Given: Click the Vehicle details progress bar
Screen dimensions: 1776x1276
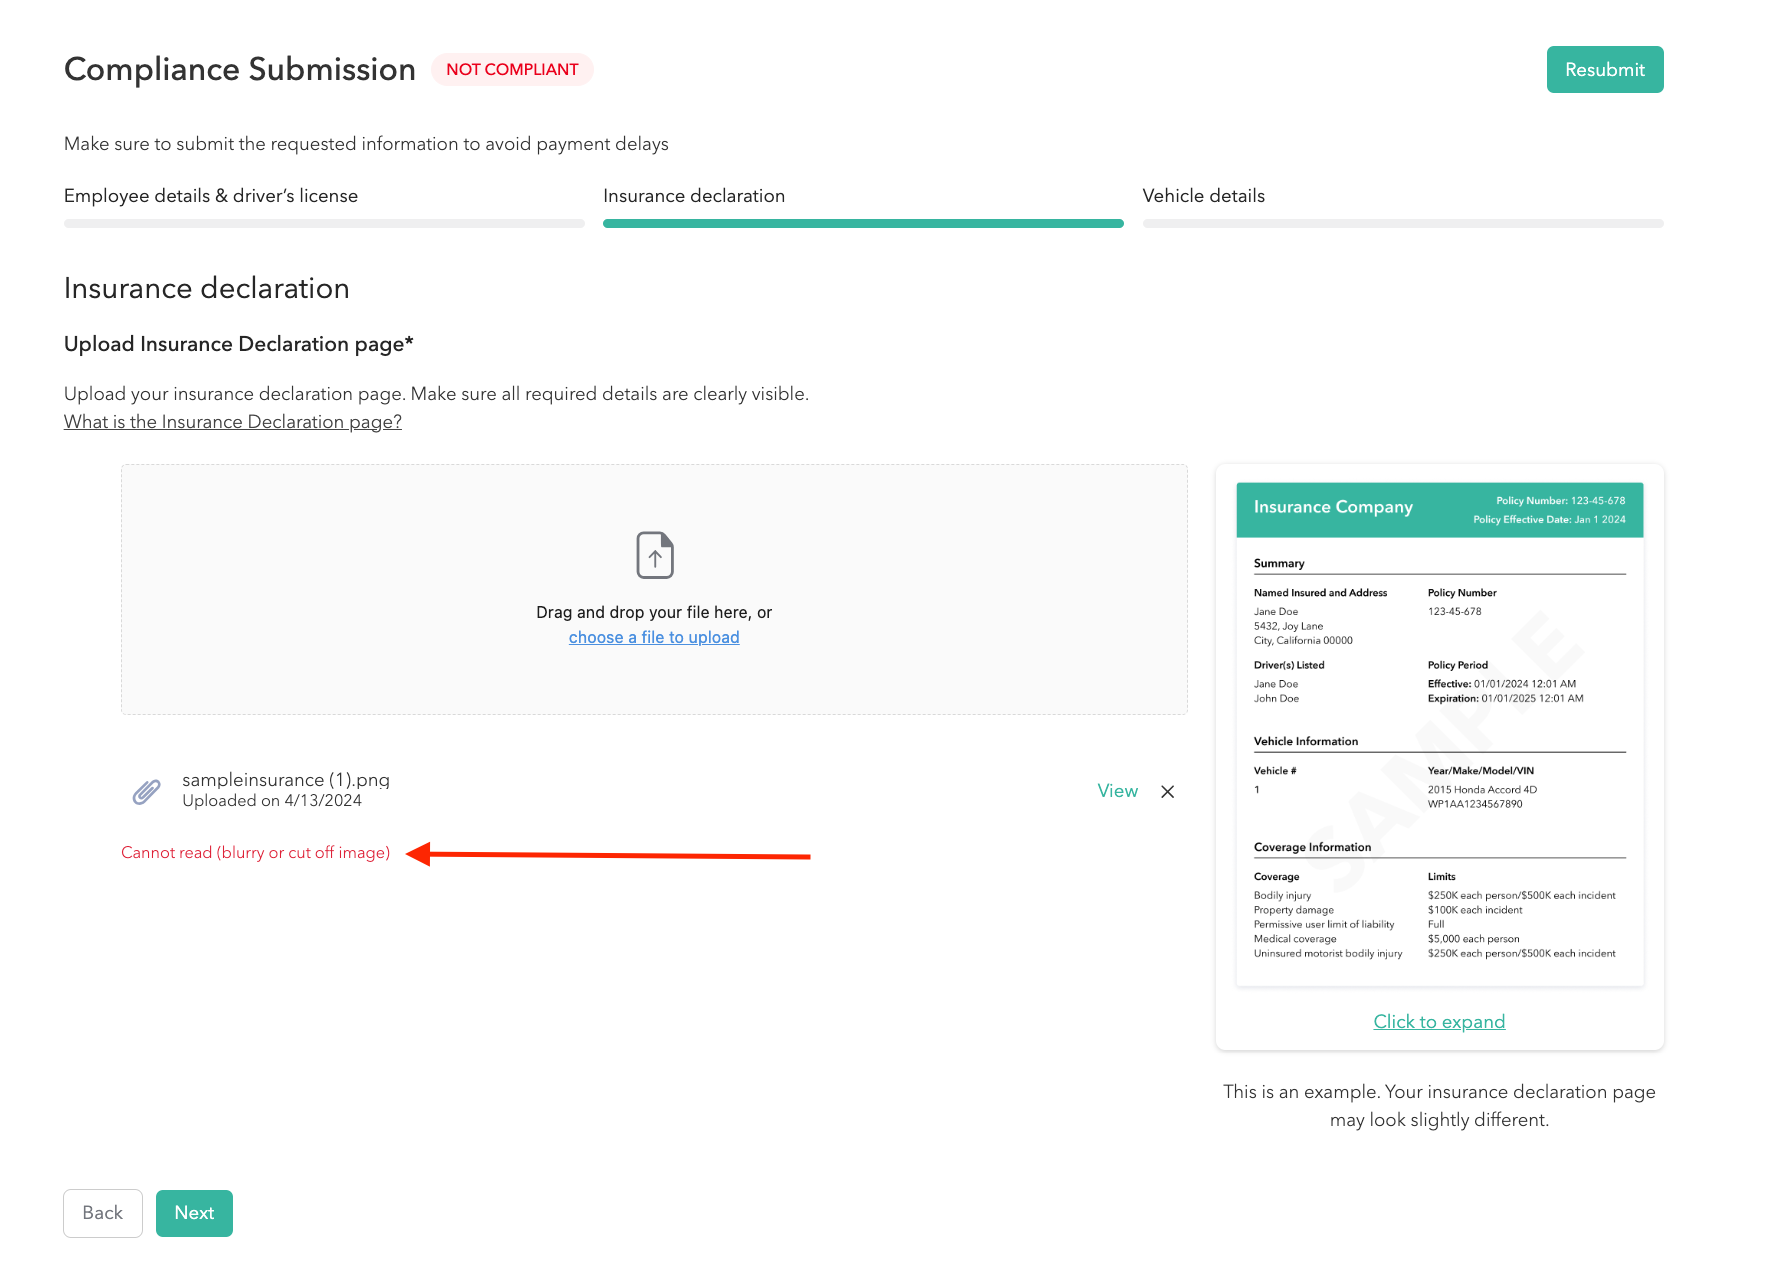Looking at the screenshot, I should 1402,224.
